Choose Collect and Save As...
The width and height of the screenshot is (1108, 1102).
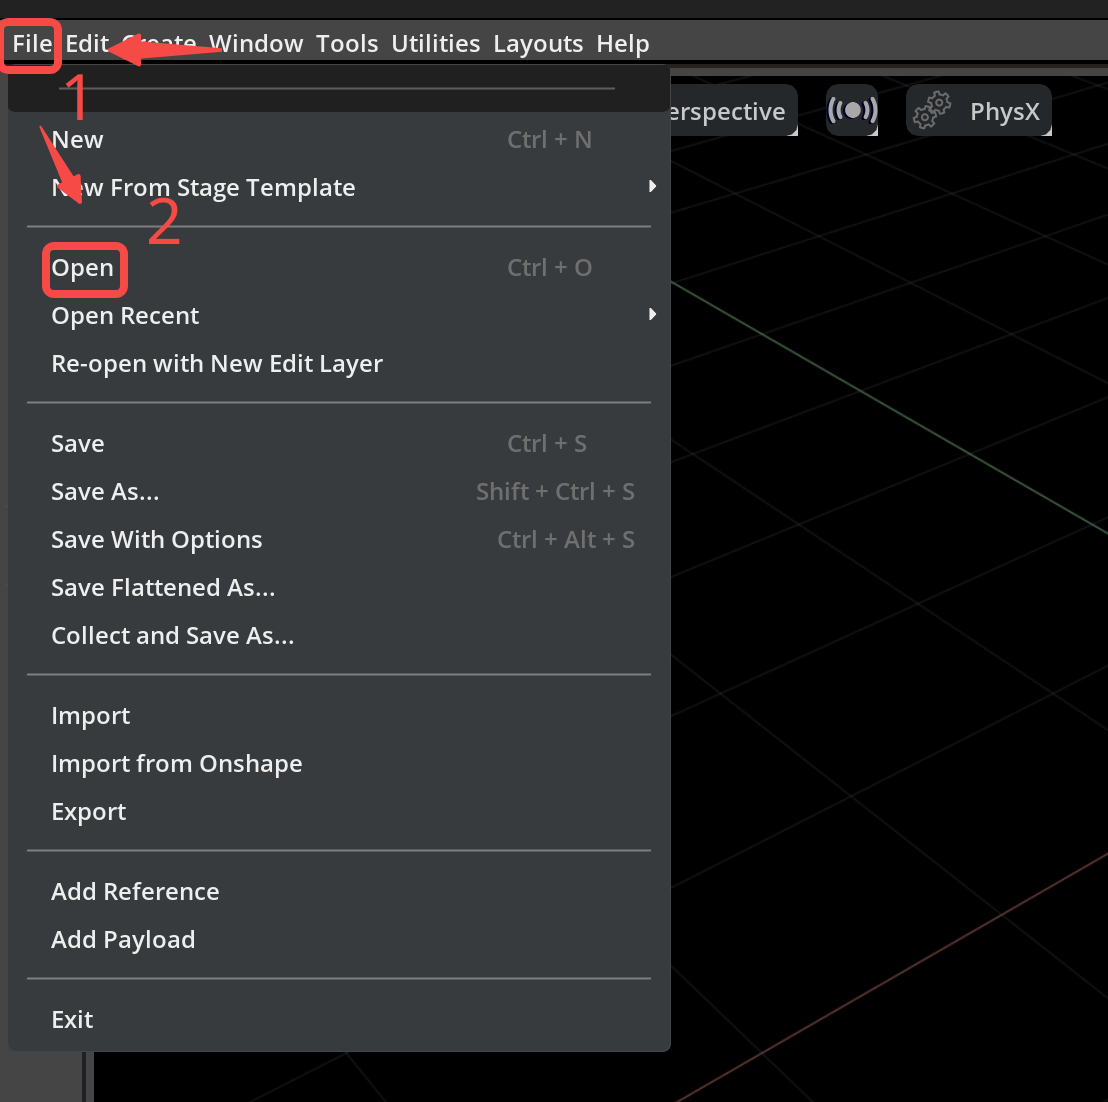tap(339, 636)
